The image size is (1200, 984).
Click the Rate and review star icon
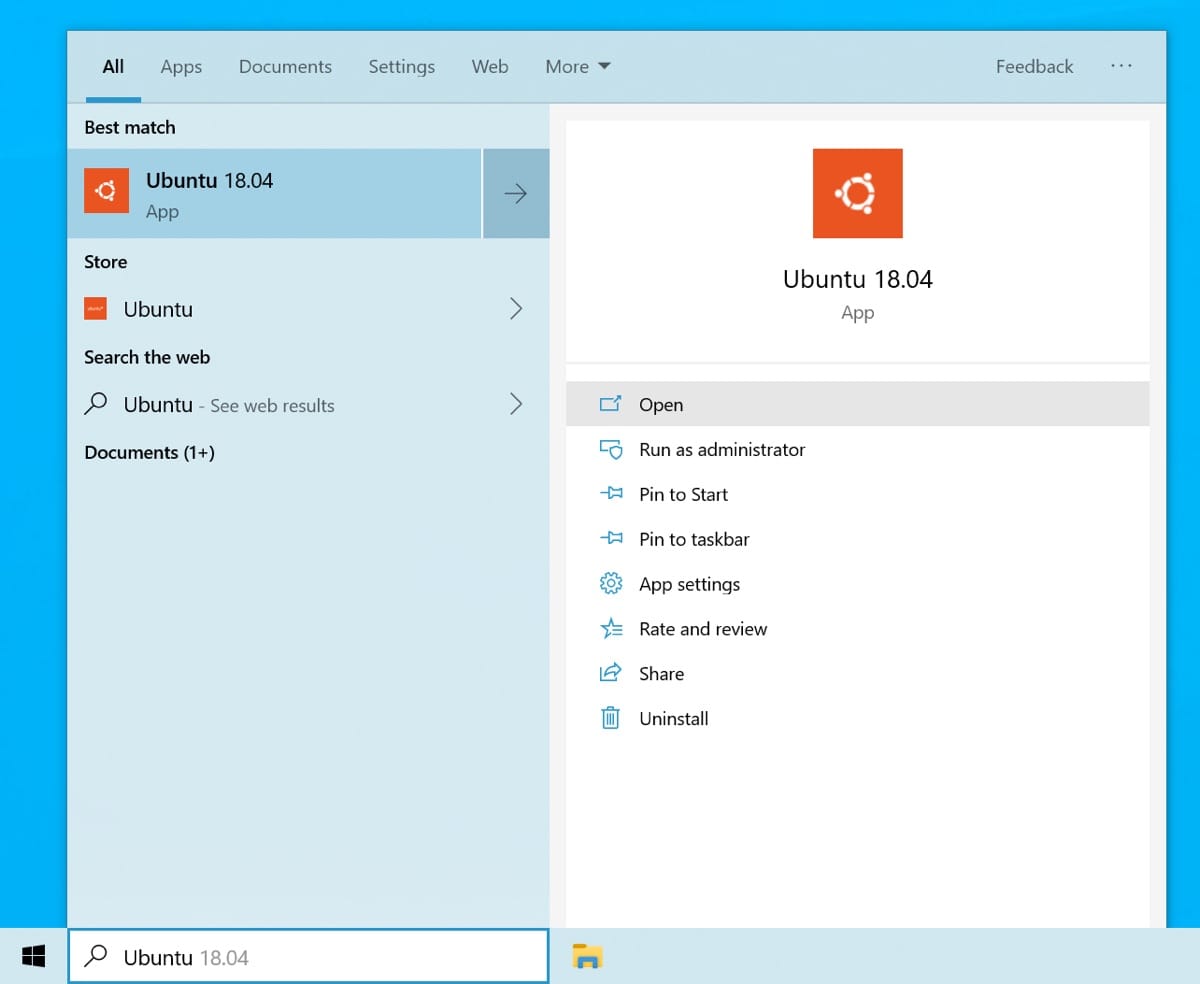point(610,628)
